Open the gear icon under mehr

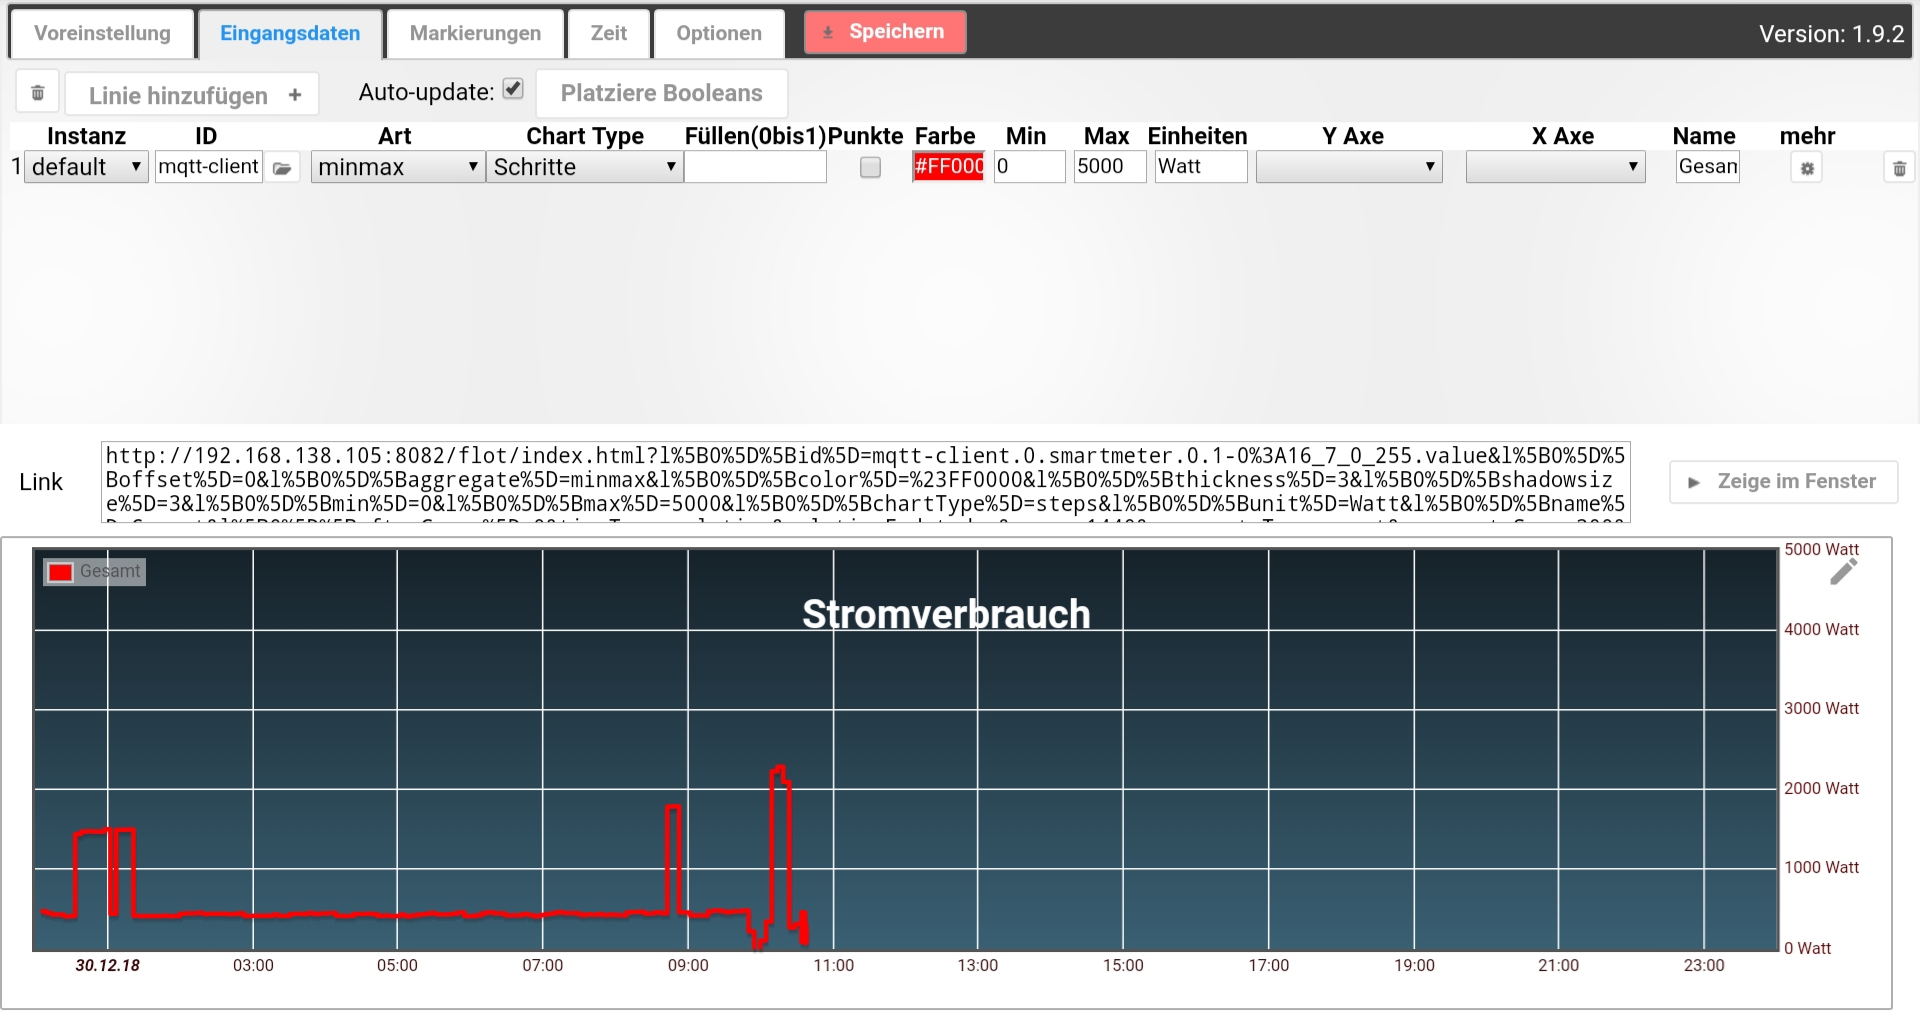pyautogui.click(x=1807, y=168)
